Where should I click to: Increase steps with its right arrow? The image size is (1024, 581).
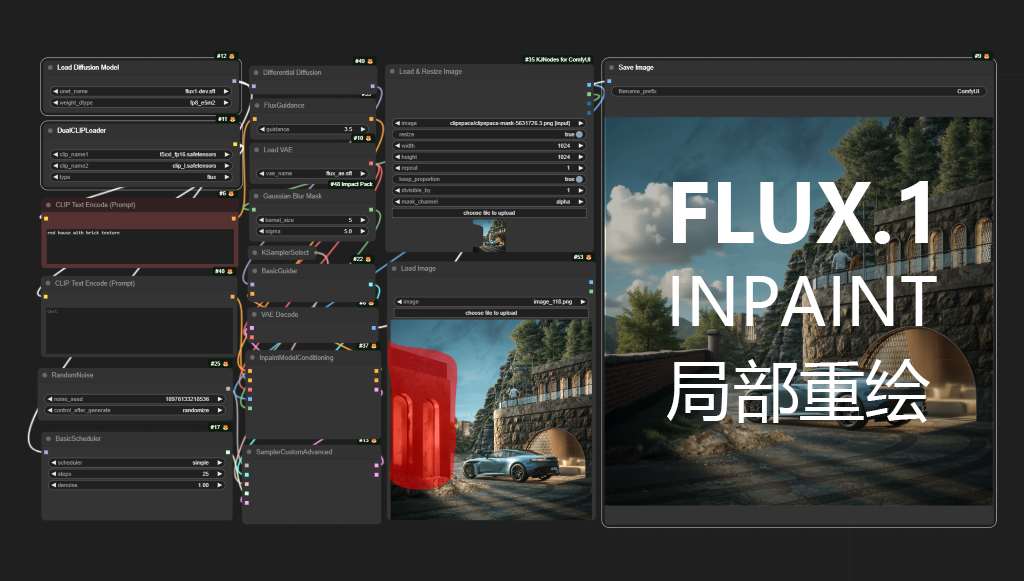(x=219, y=474)
